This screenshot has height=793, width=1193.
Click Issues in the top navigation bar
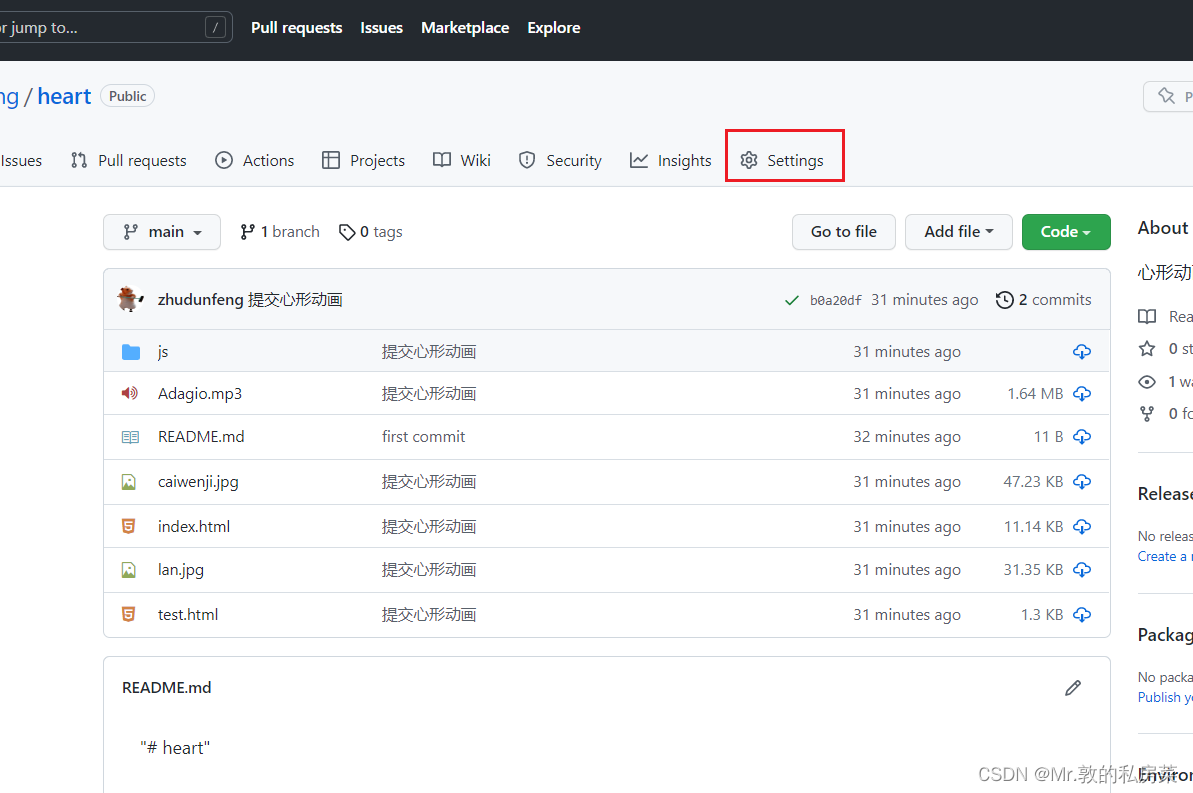pyautogui.click(x=381, y=27)
